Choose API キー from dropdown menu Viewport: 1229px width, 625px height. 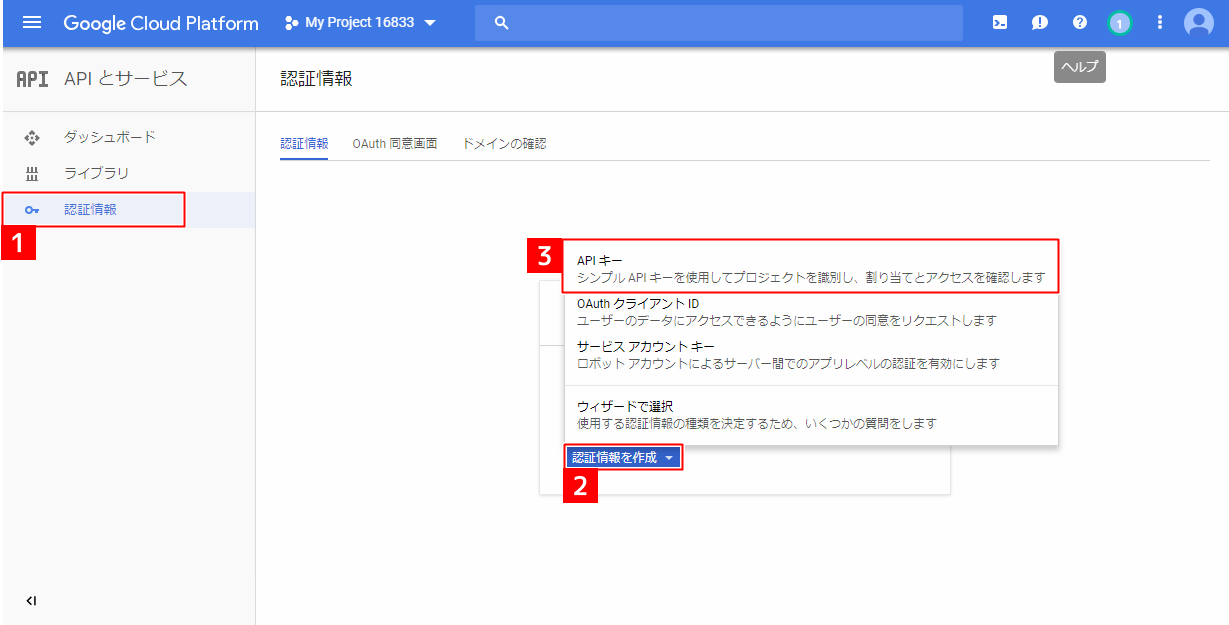point(811,268)
